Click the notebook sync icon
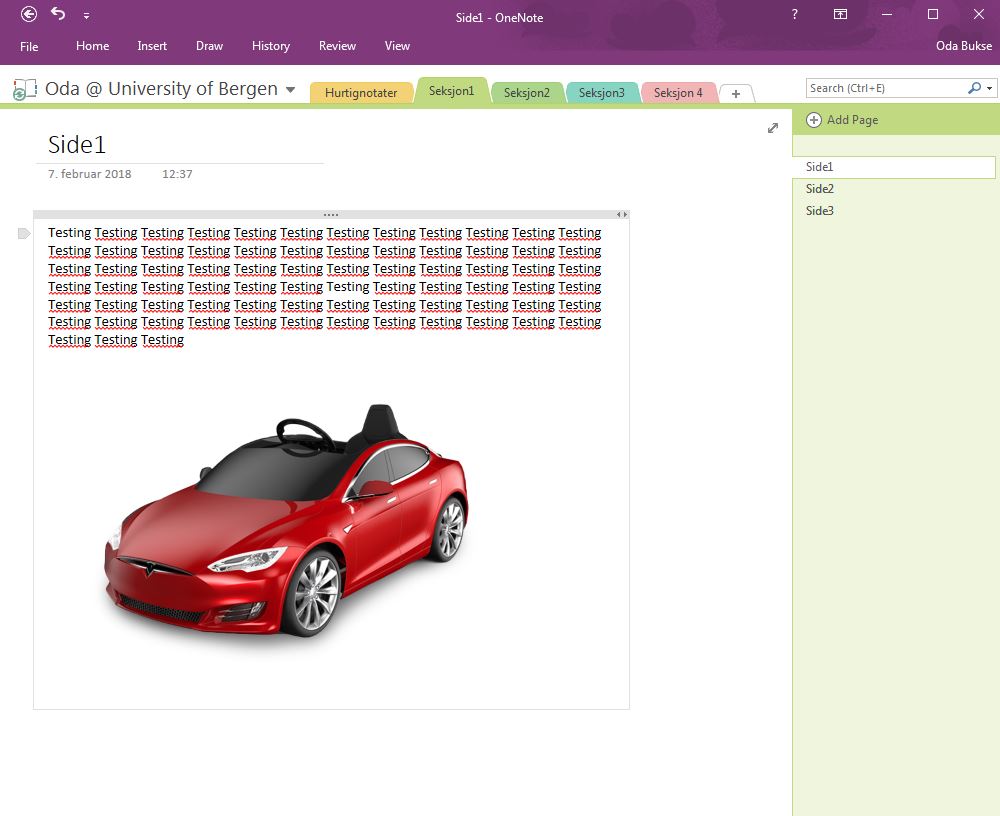The width and height of the screenshot is (1000, 816). coord(24,89)
